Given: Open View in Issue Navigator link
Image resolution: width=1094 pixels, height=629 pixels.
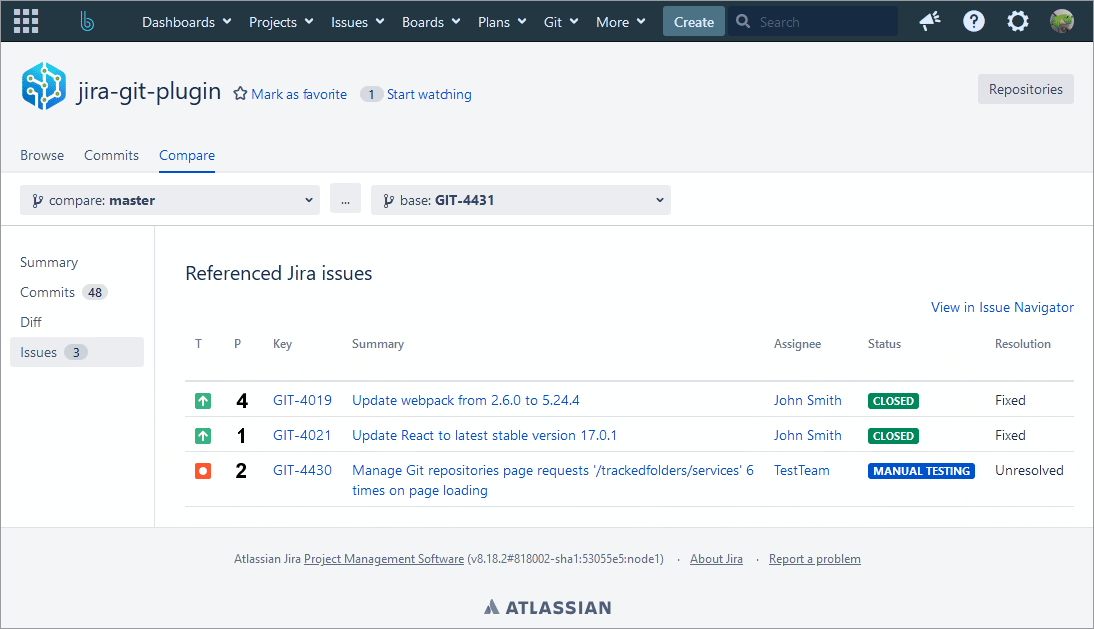Looking at the screenshot, I should [x=1002, y=307].
